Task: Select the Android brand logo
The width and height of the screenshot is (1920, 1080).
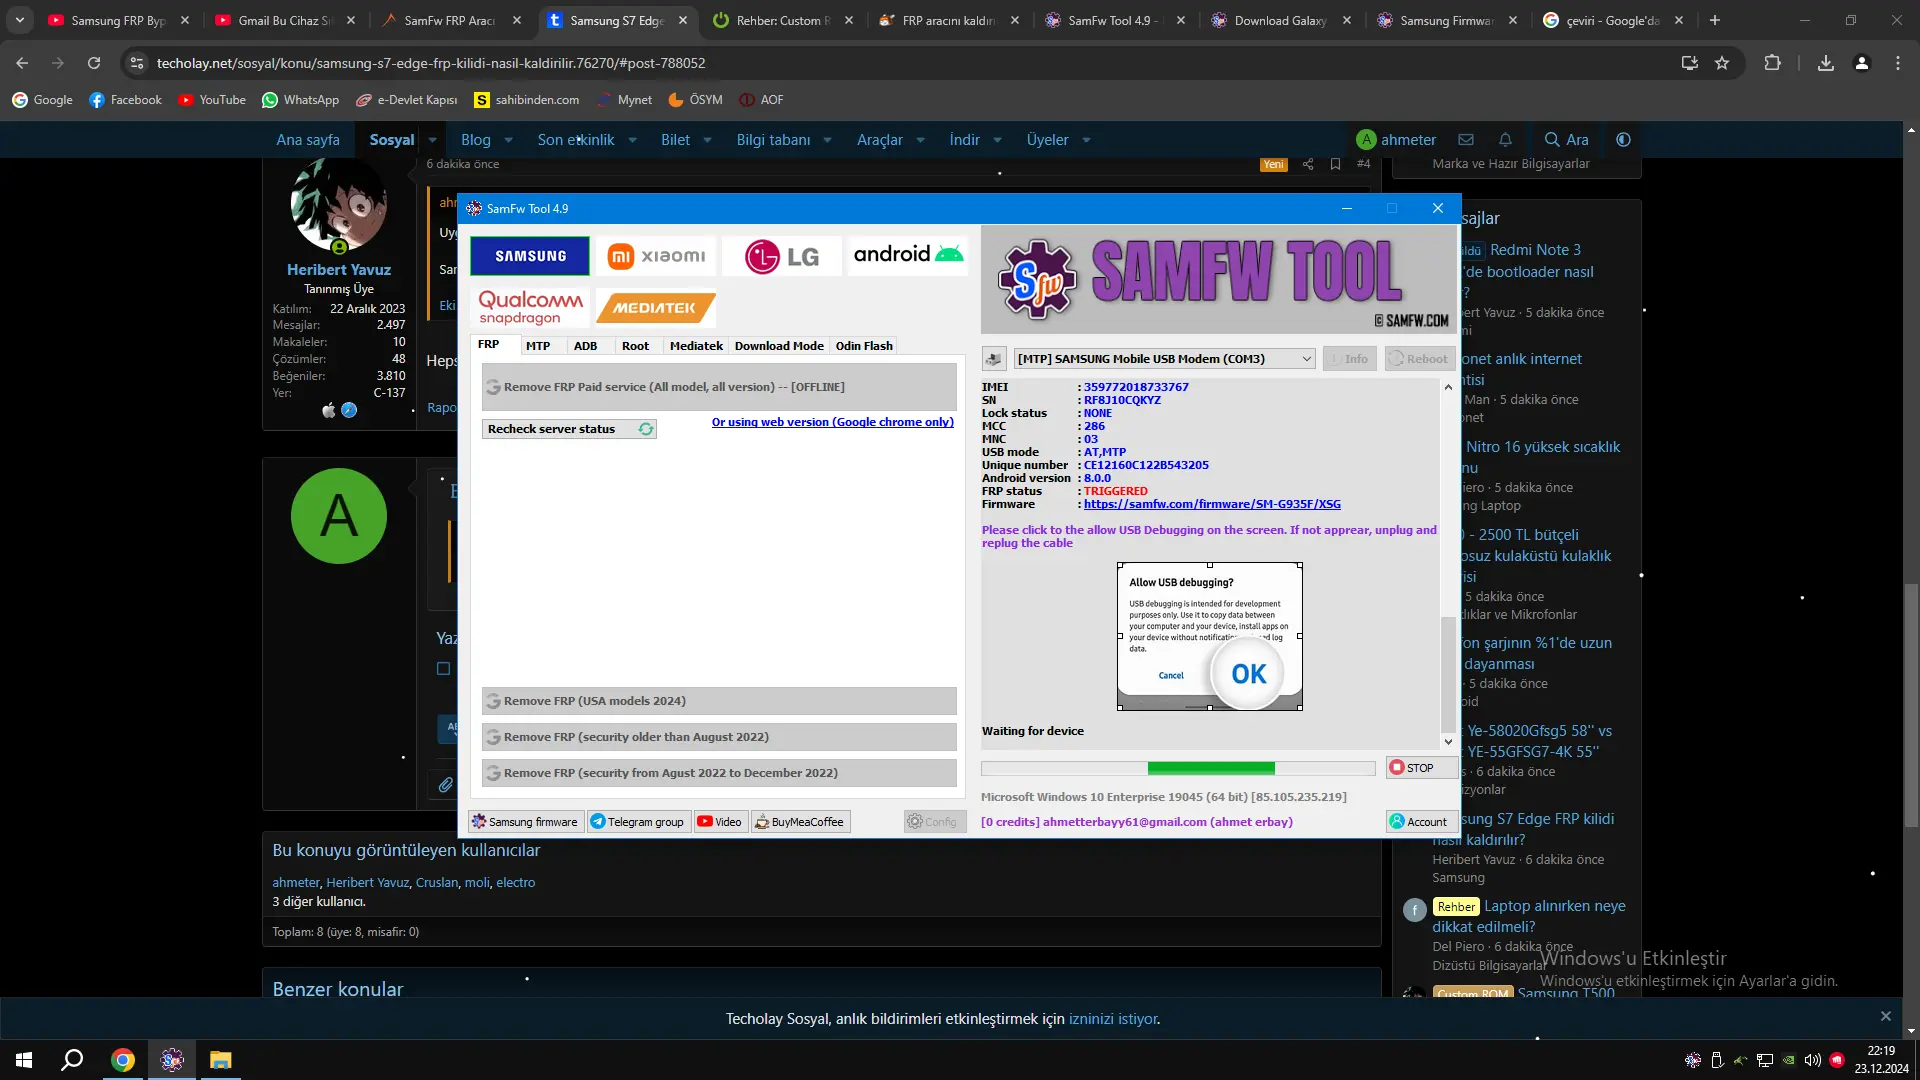Action: pyautogui.click(x=908, y=255)
